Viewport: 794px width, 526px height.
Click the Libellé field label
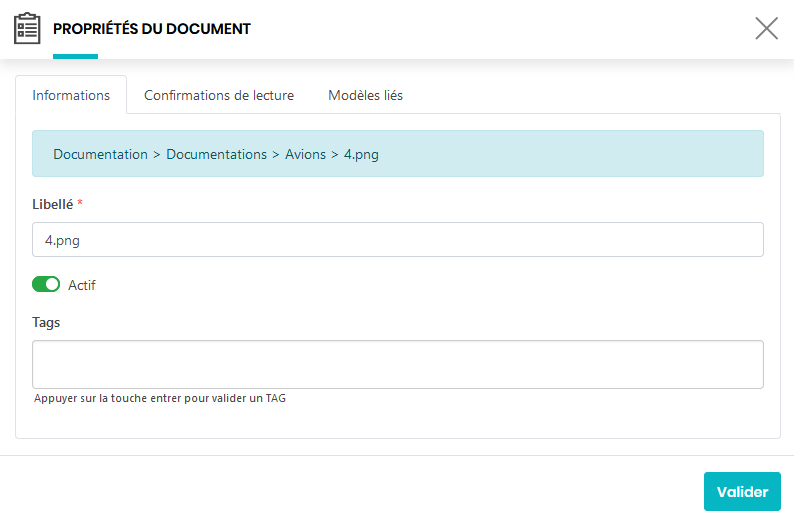[52, 204]
